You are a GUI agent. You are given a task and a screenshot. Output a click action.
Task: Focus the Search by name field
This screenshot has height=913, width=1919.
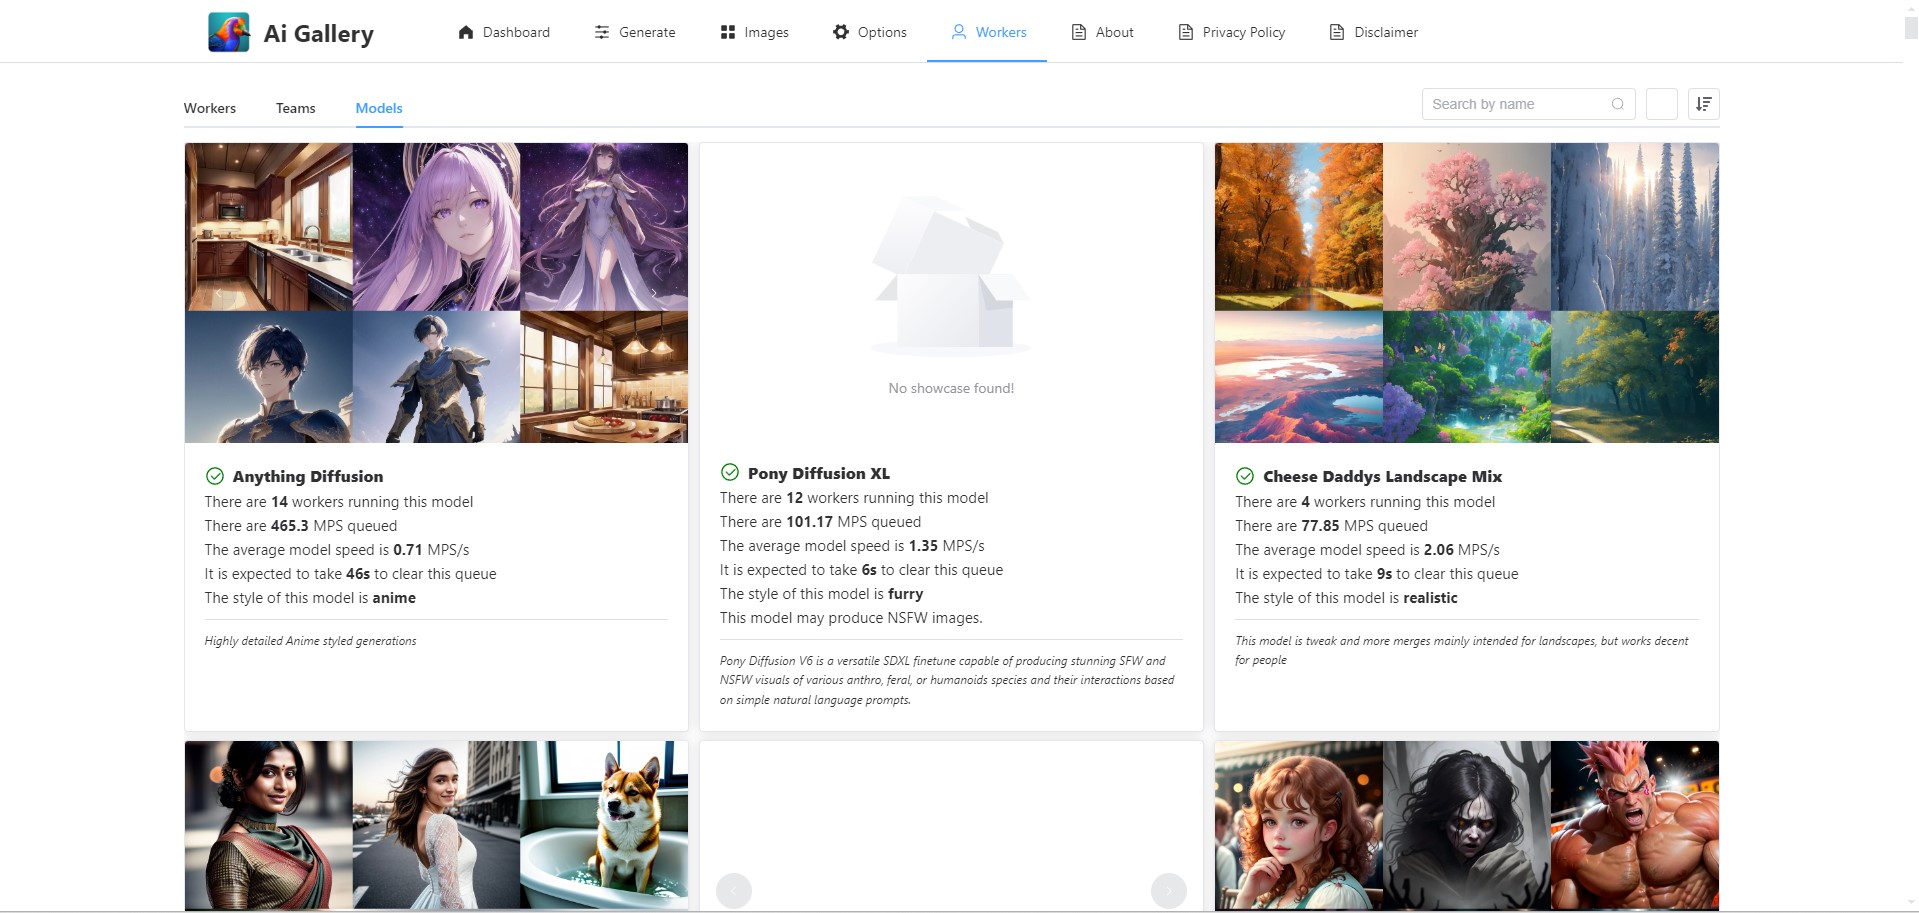coord(1528,104)
